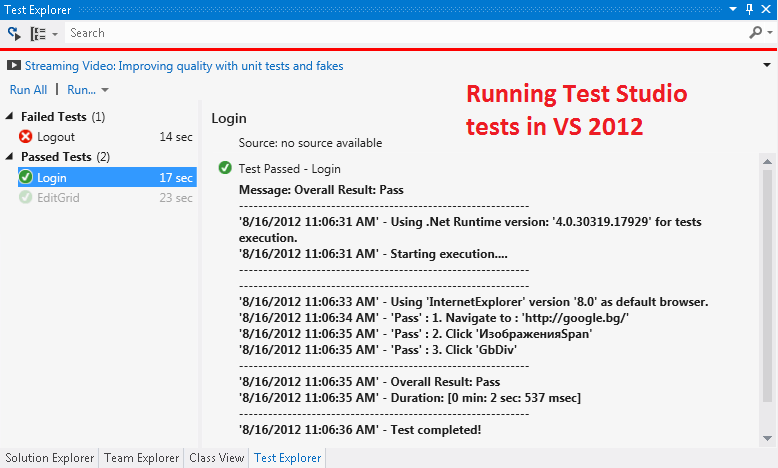
Task: Switch to the Solution Explorer tab
Action: point(50,458)
